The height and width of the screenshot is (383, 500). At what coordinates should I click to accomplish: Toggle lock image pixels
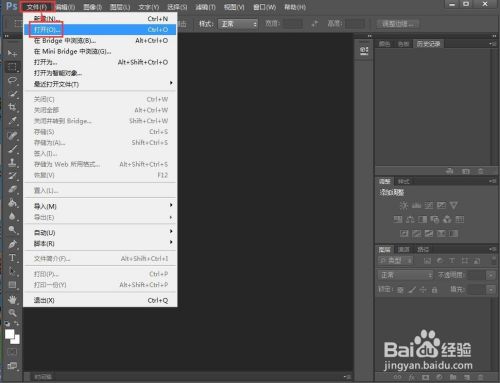click(412, 290)
